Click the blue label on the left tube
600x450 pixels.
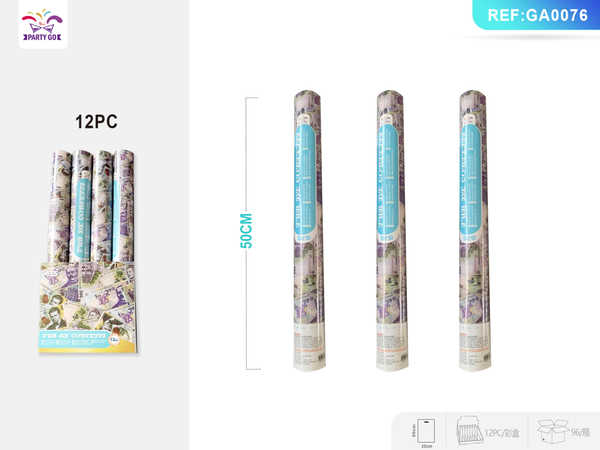click(x=306, y=180)
